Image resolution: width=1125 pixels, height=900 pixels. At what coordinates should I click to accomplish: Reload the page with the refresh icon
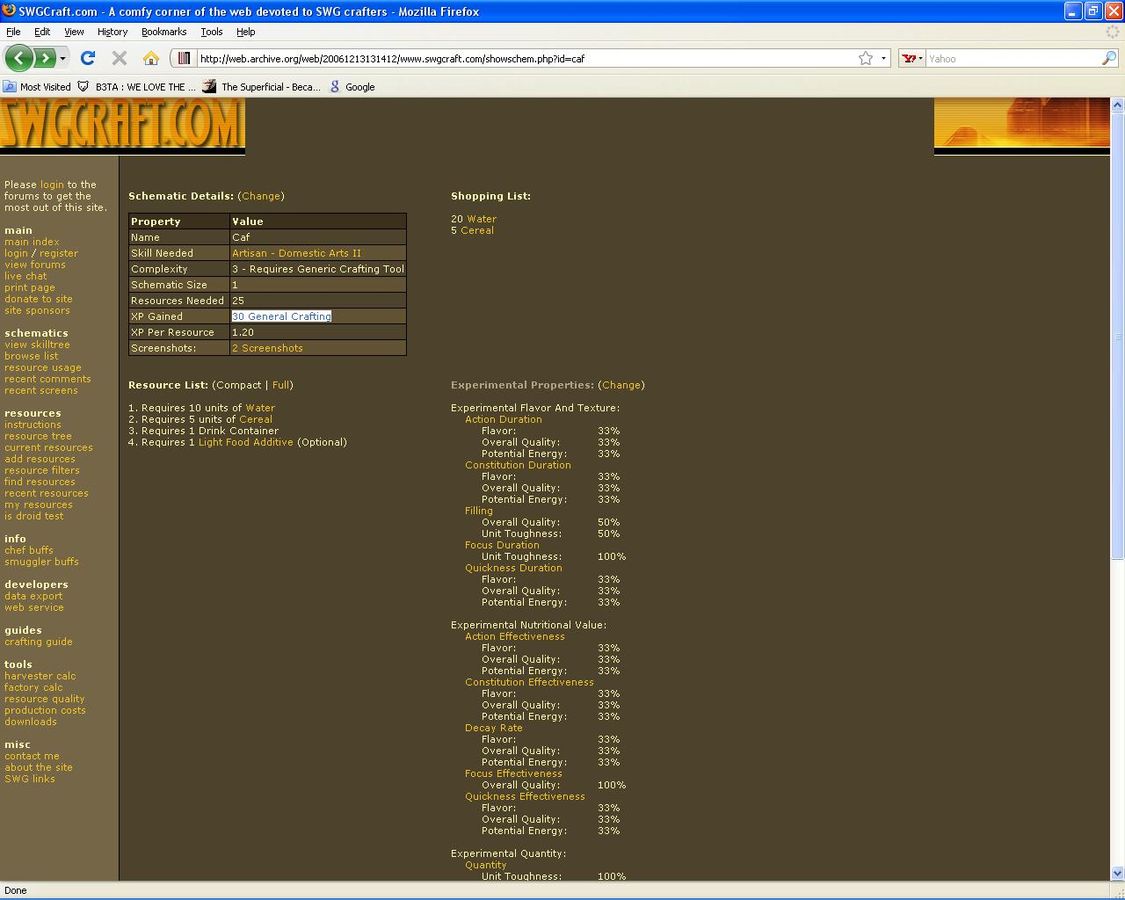click(88, 58)
